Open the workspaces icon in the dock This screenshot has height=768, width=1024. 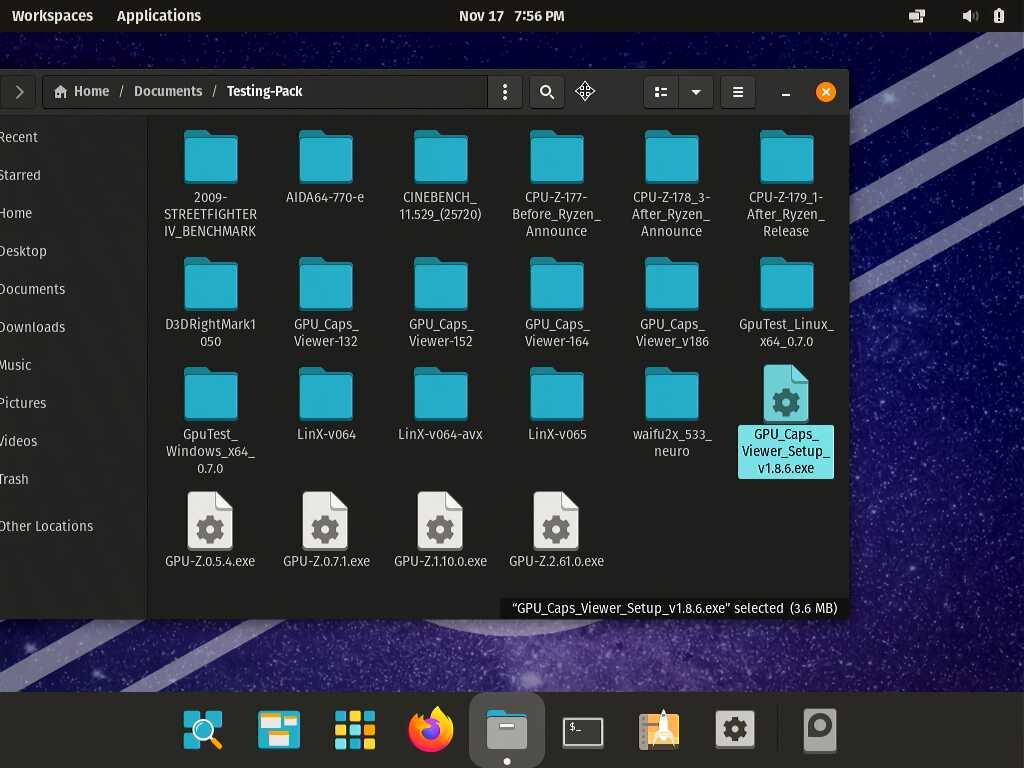[279, 729]
